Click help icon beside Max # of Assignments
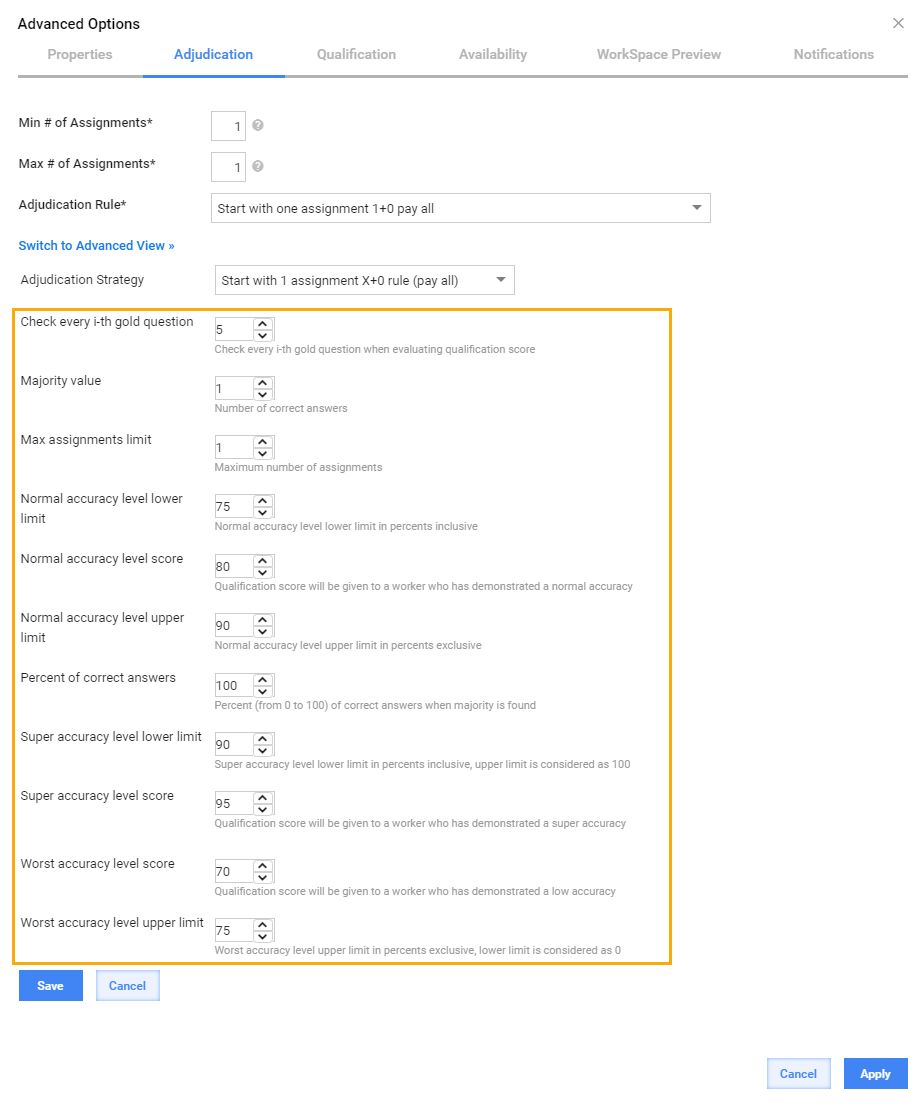This screenshot has height=1117, width=923. click(x=258, y=166)
